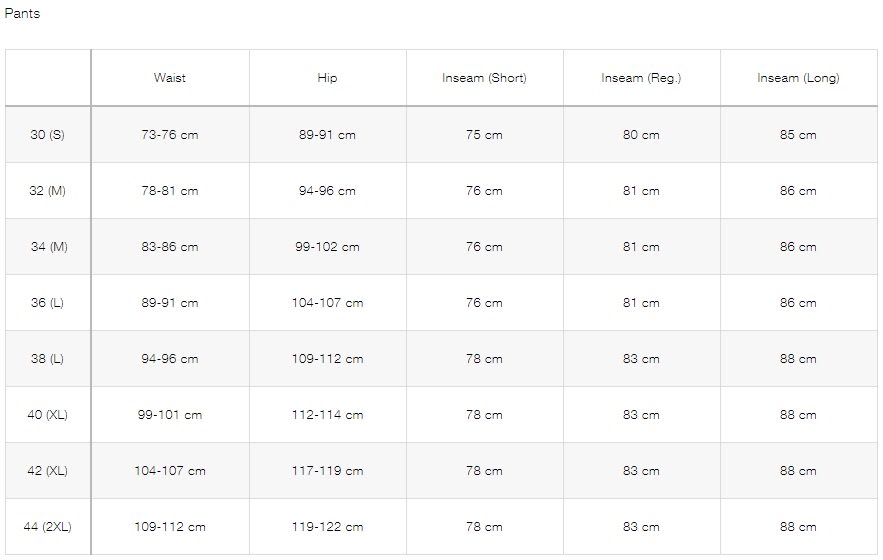
Task: Click the 42 (XL) size row label
Action: [x=47, y=471]
